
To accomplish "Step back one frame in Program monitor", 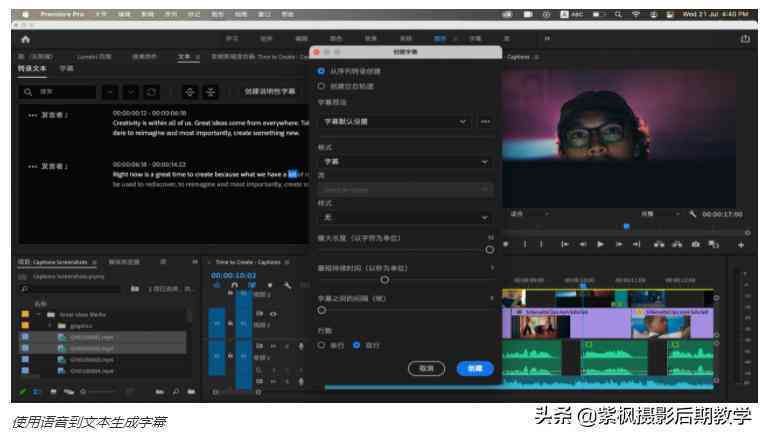I will coord(583,244).
